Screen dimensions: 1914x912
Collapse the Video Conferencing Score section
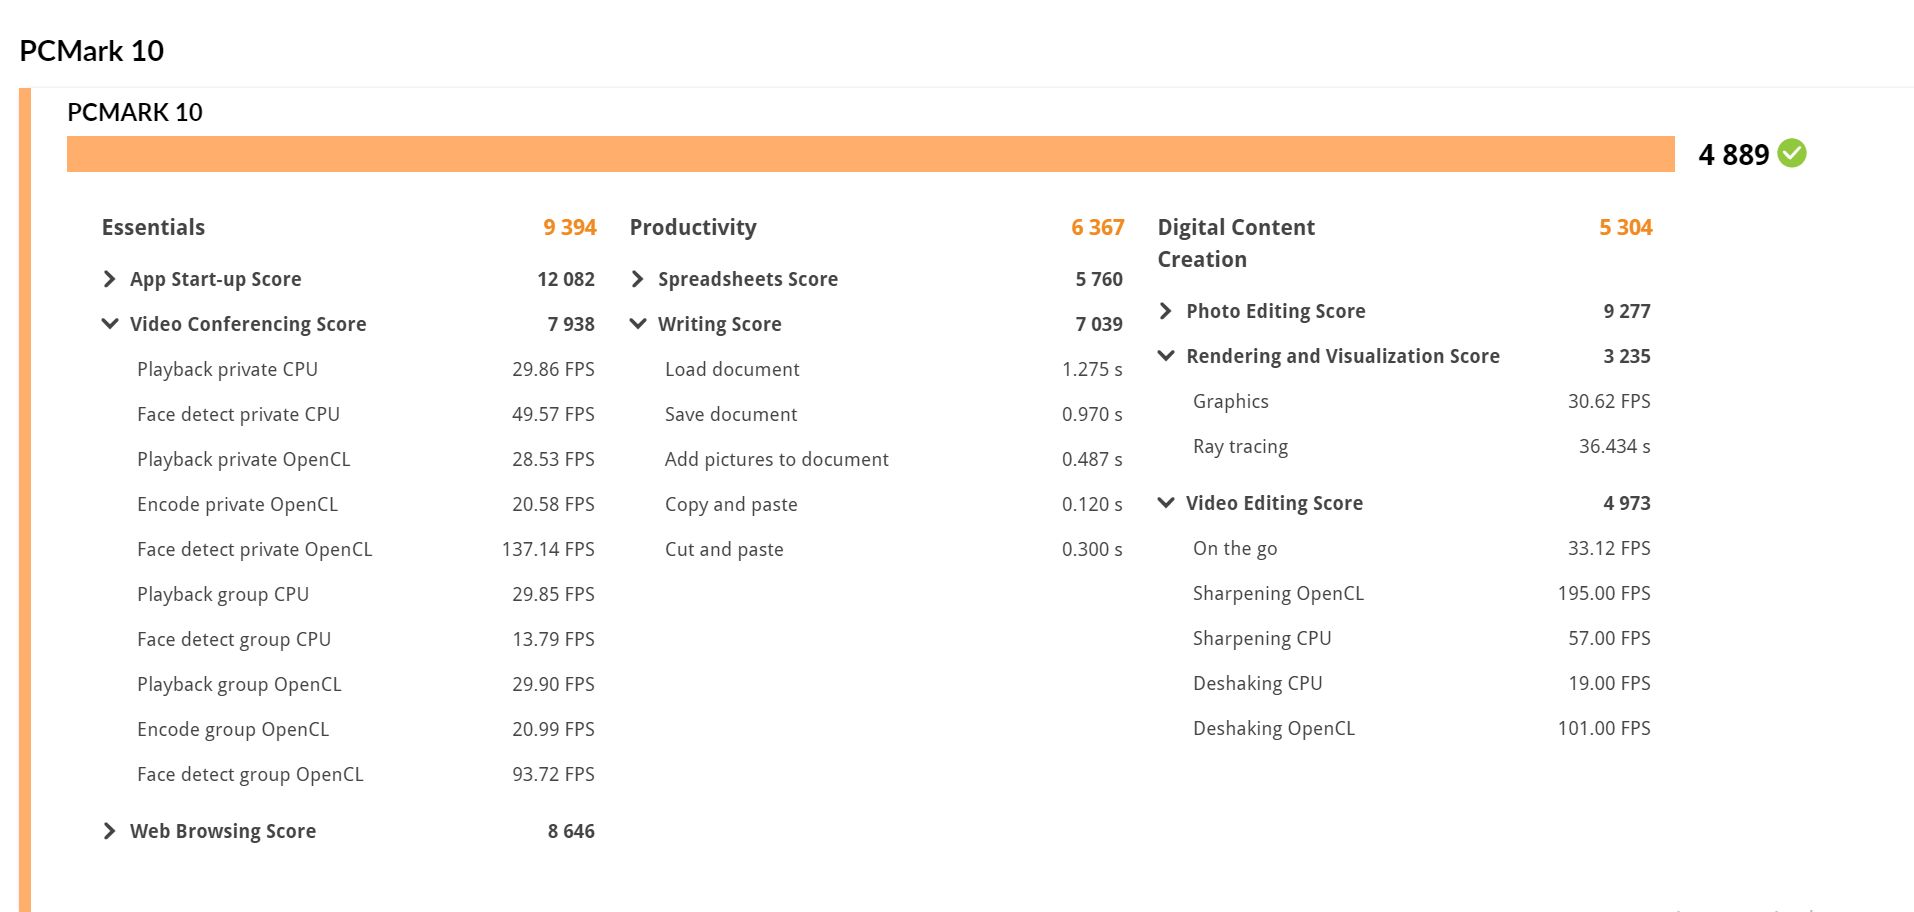click(x=110, y=324)
